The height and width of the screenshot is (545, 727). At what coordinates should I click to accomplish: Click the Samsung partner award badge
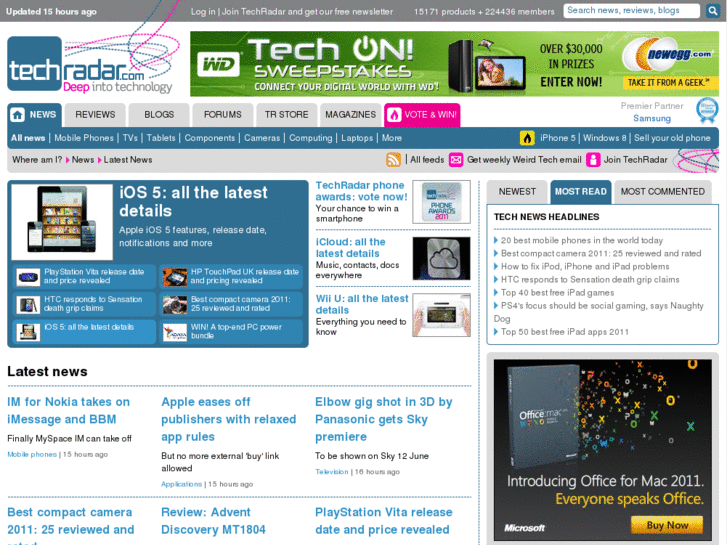pyautogui.click(x=707, y=110)
